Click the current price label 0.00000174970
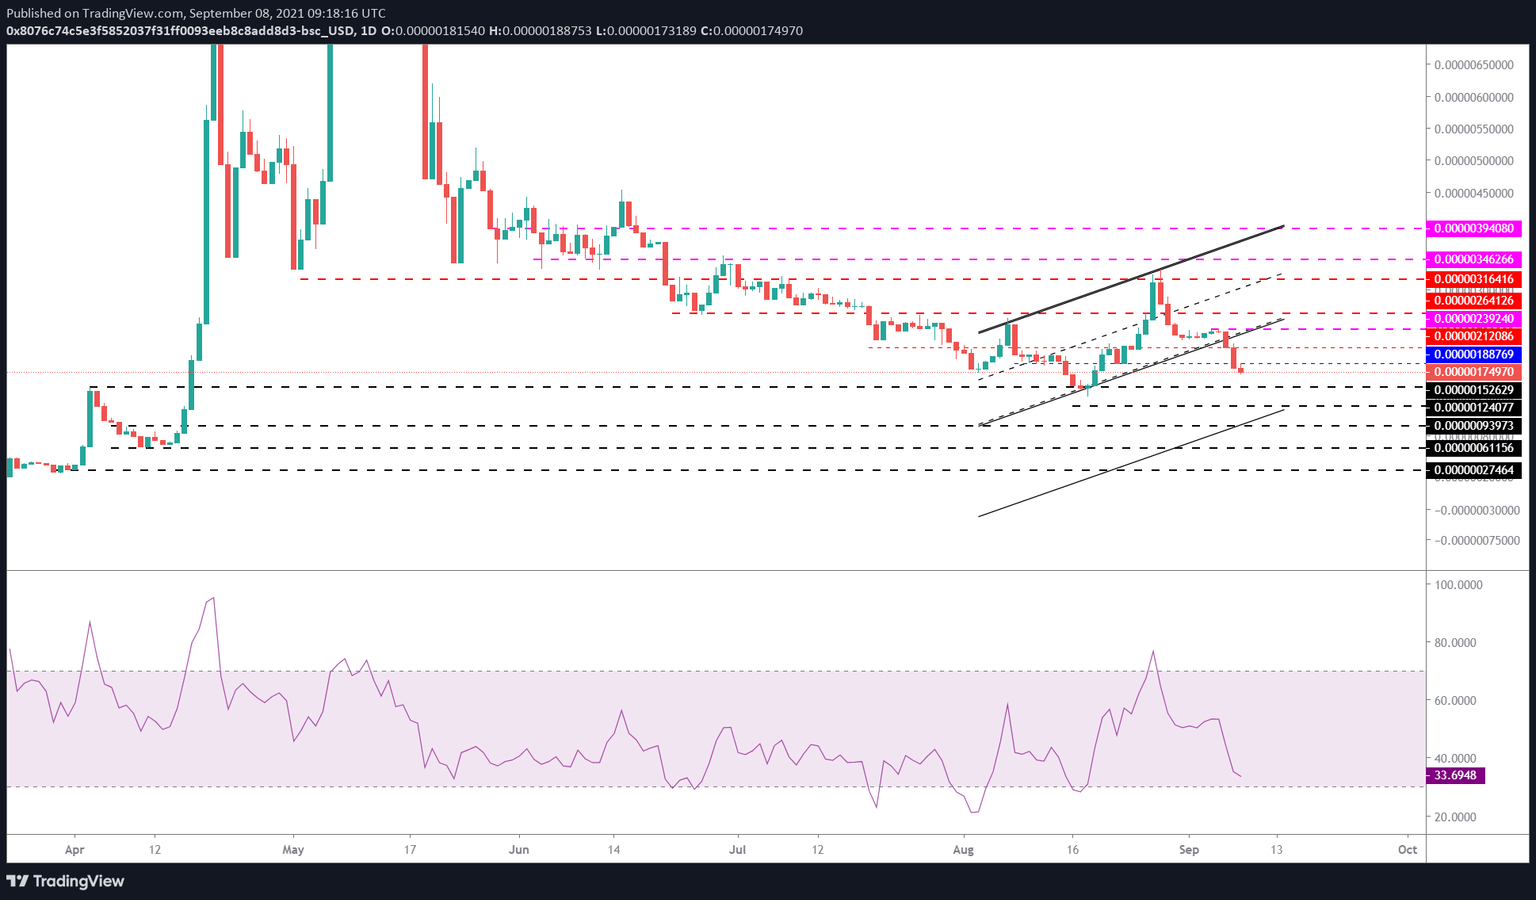Viewport: 1536px width, 900px height. tap(1476, 372)
